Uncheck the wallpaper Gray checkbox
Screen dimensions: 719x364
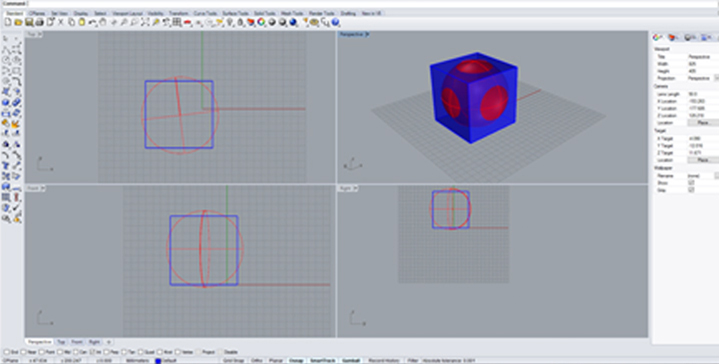pos(691,189)
